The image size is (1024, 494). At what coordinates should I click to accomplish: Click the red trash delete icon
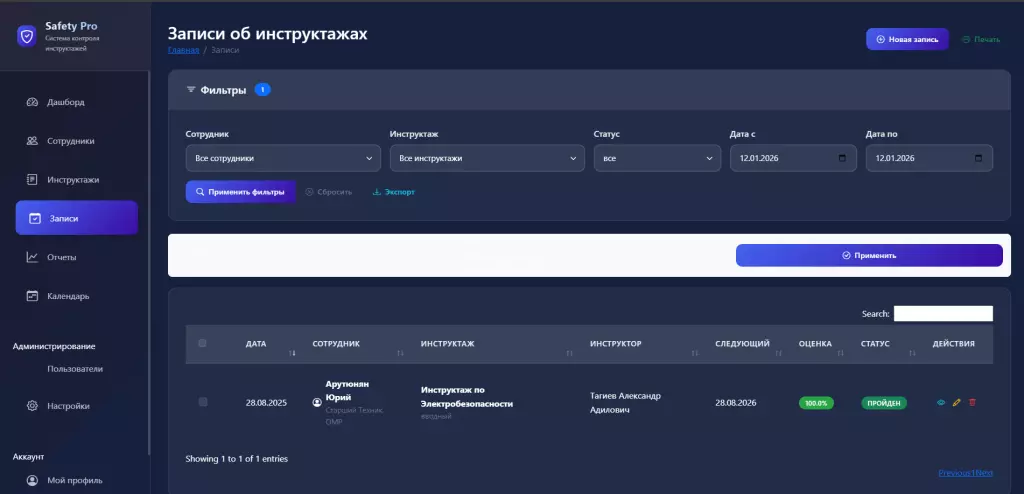(972, 403)
